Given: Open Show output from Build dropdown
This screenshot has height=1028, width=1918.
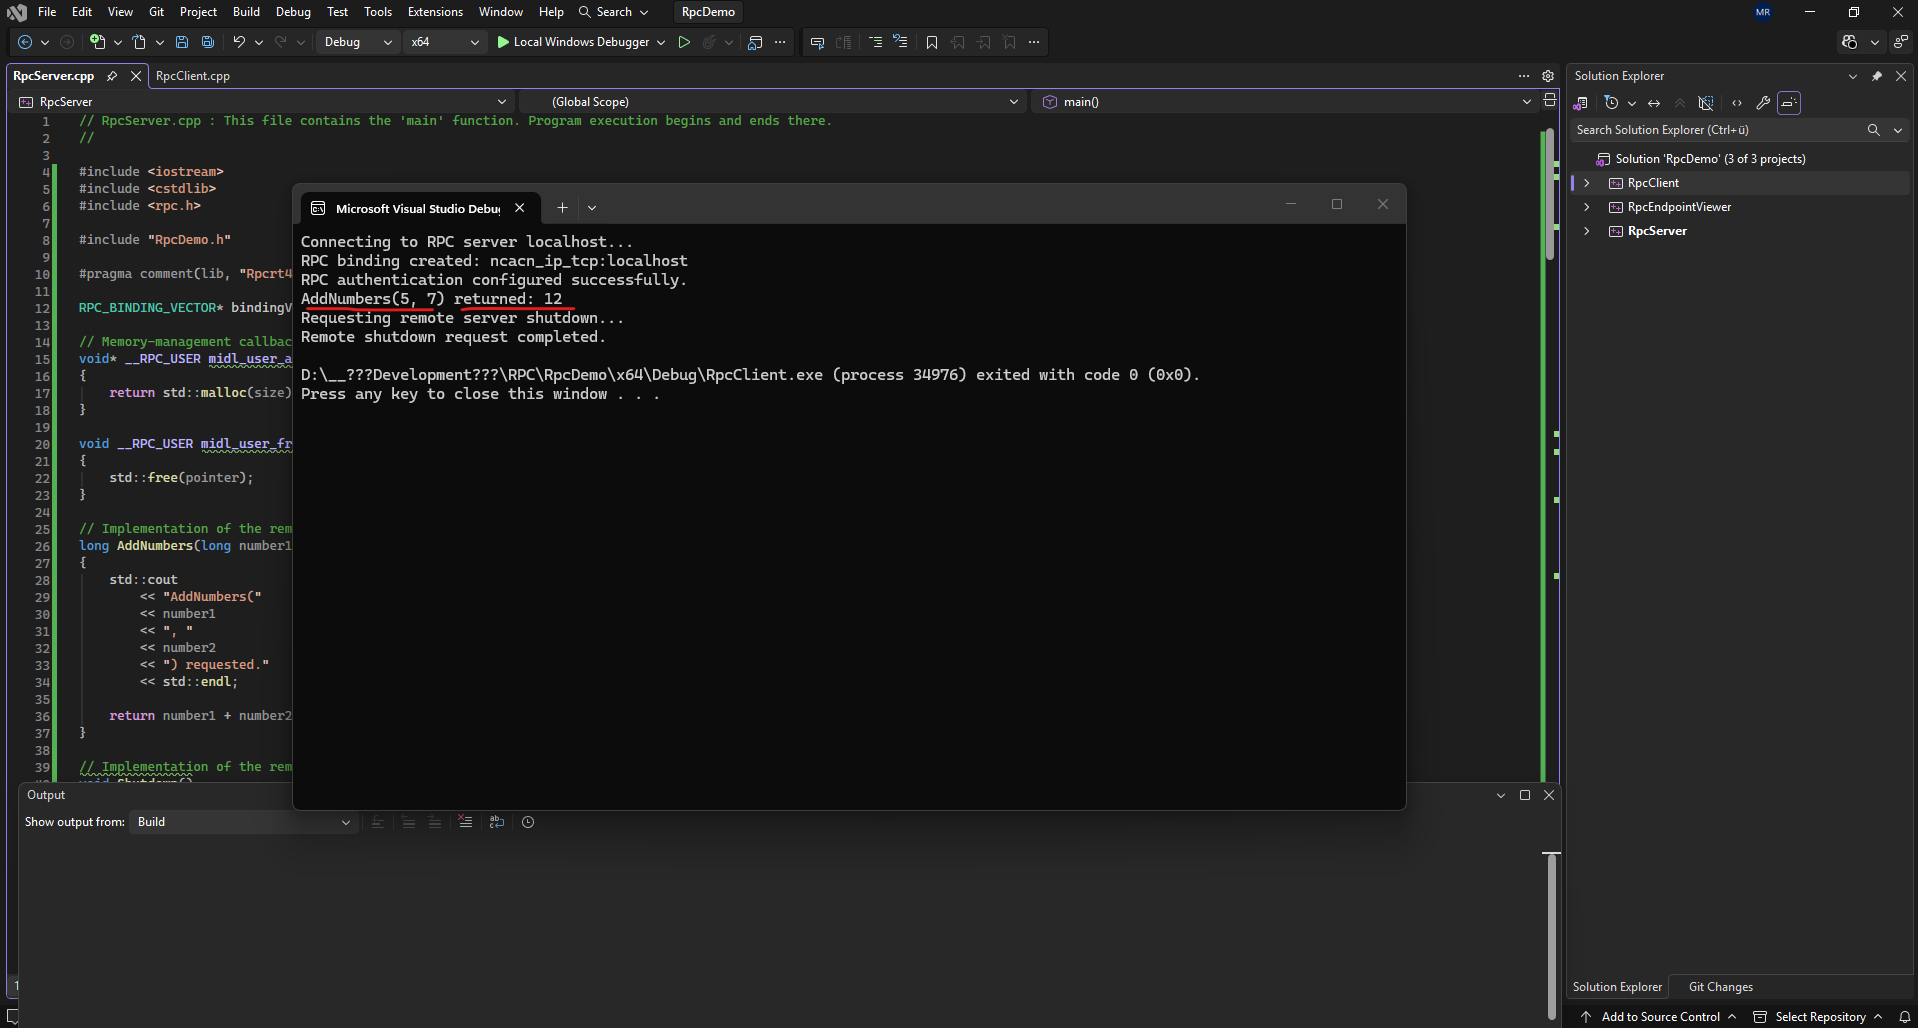Looking at the screenshot, I should point(243,822).
